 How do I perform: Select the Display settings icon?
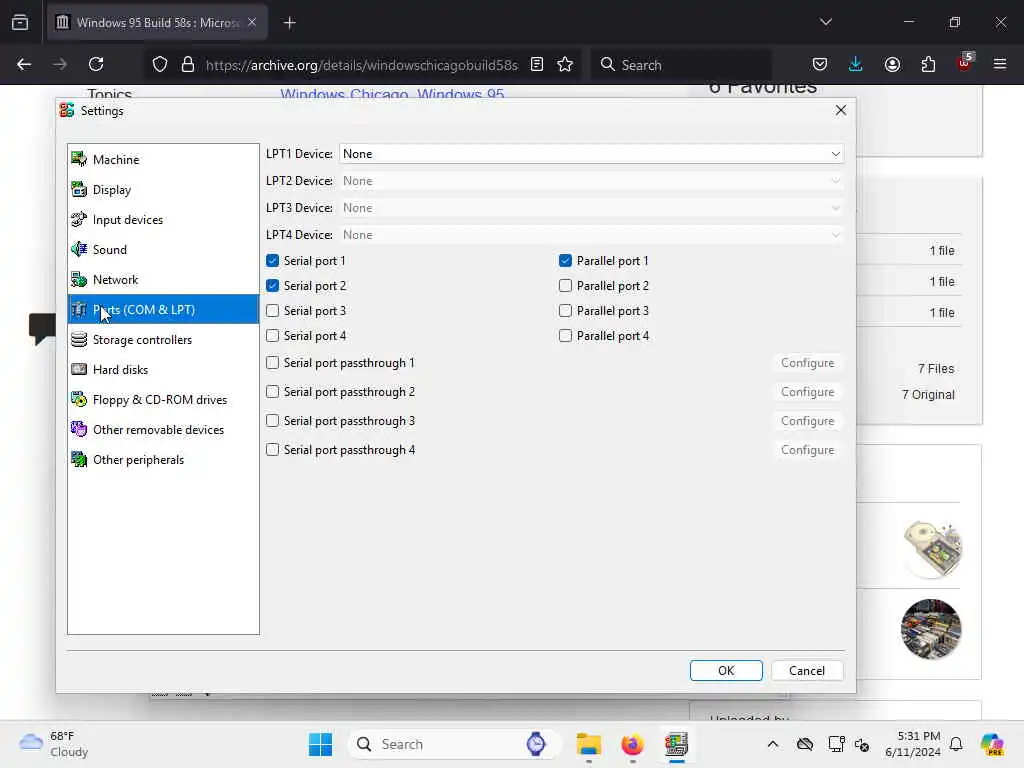pos(79,189)
